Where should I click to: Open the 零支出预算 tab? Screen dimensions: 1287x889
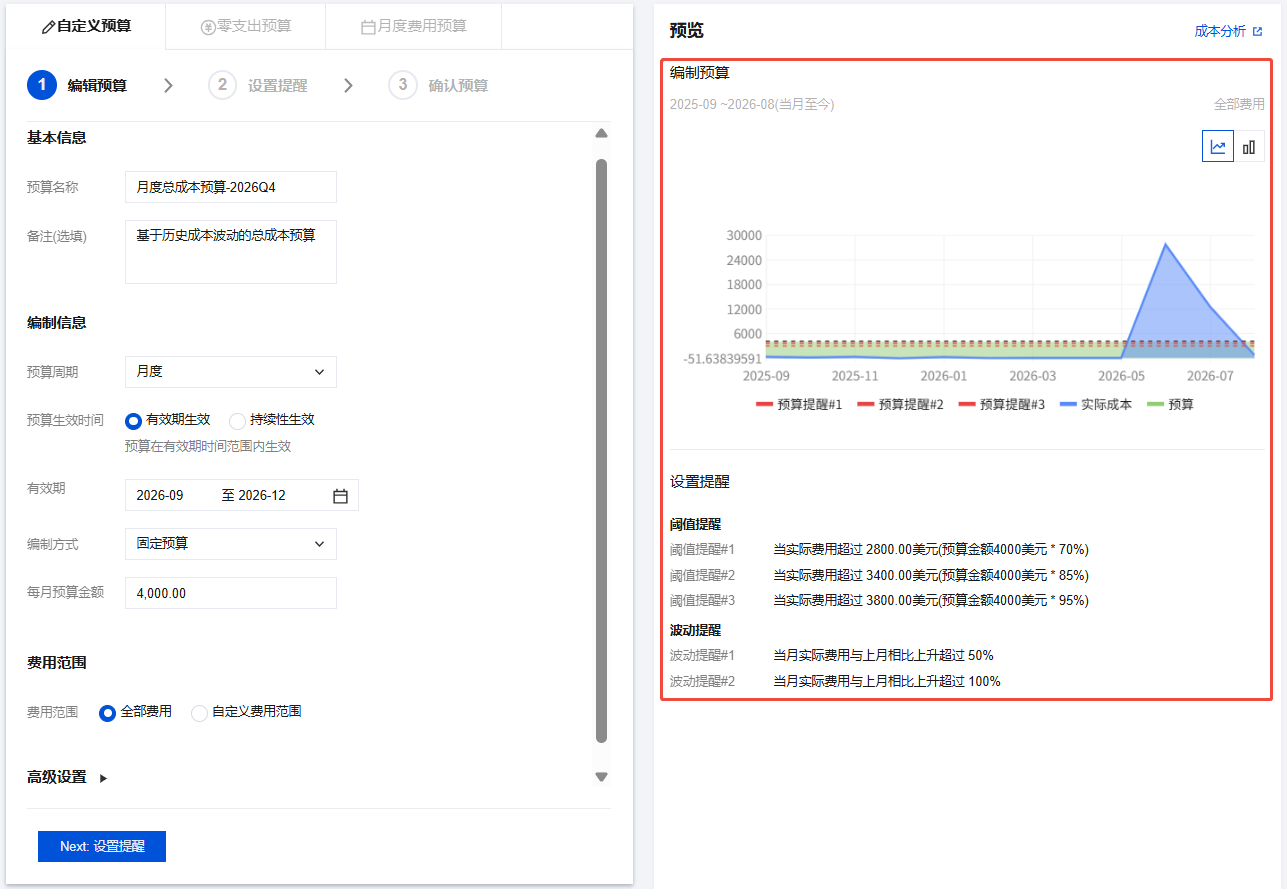(x=246, y=27)
